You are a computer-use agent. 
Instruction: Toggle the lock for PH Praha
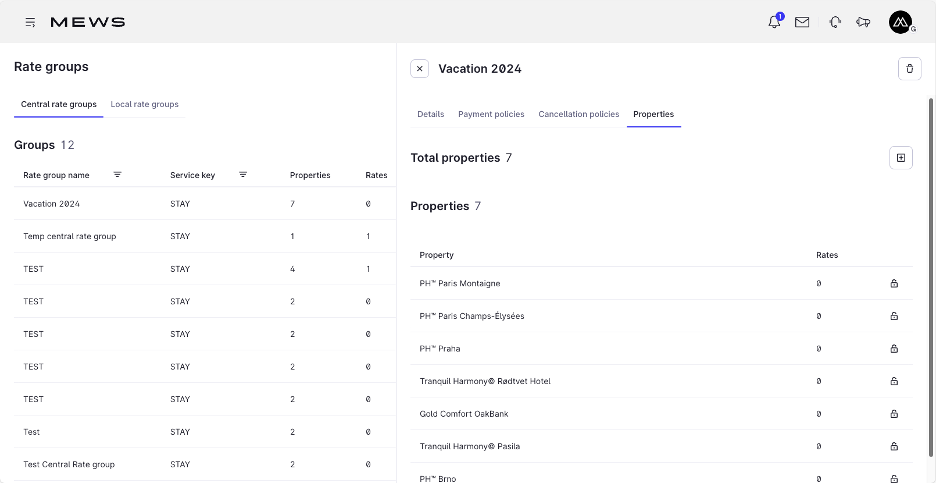894,349
